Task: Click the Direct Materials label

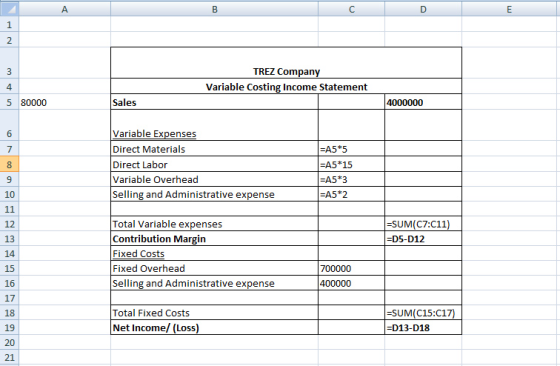Action: pos(149,149)
